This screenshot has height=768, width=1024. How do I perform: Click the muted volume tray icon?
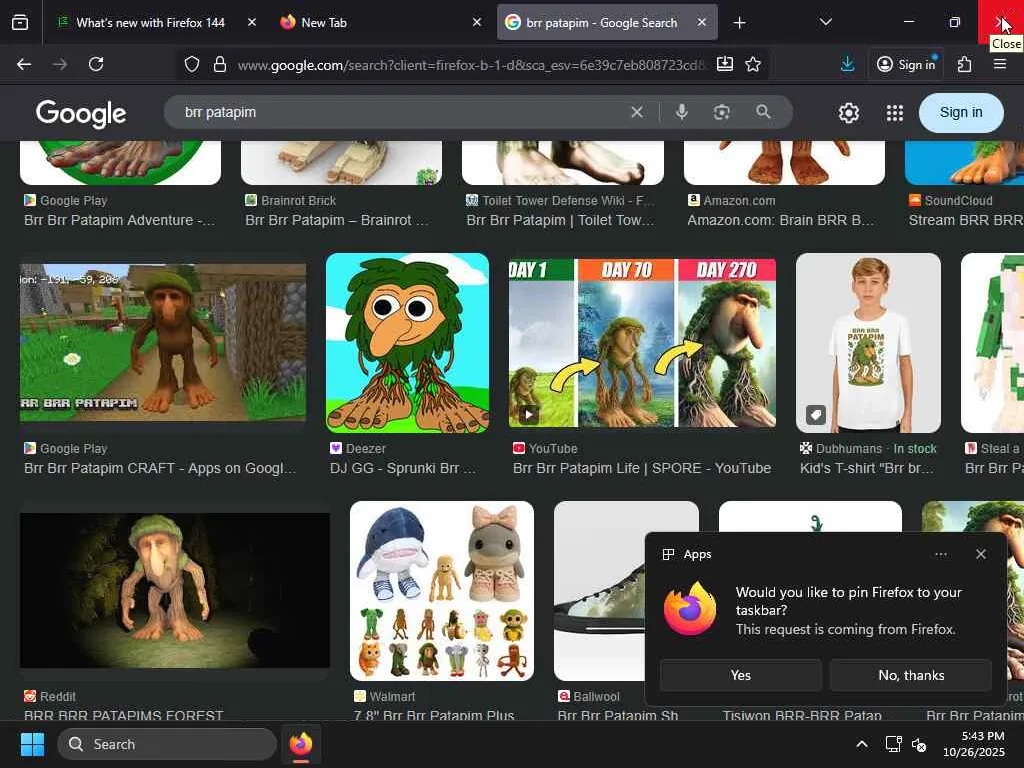[x=919, y=744]
